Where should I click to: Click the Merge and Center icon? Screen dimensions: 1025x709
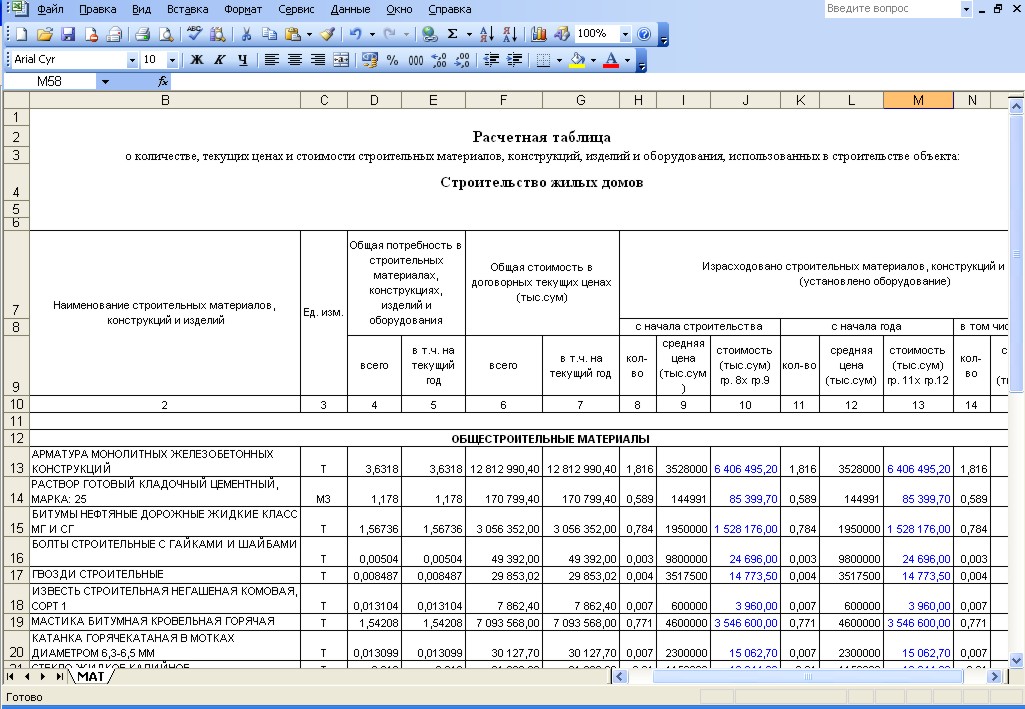(x=341, y=60)
